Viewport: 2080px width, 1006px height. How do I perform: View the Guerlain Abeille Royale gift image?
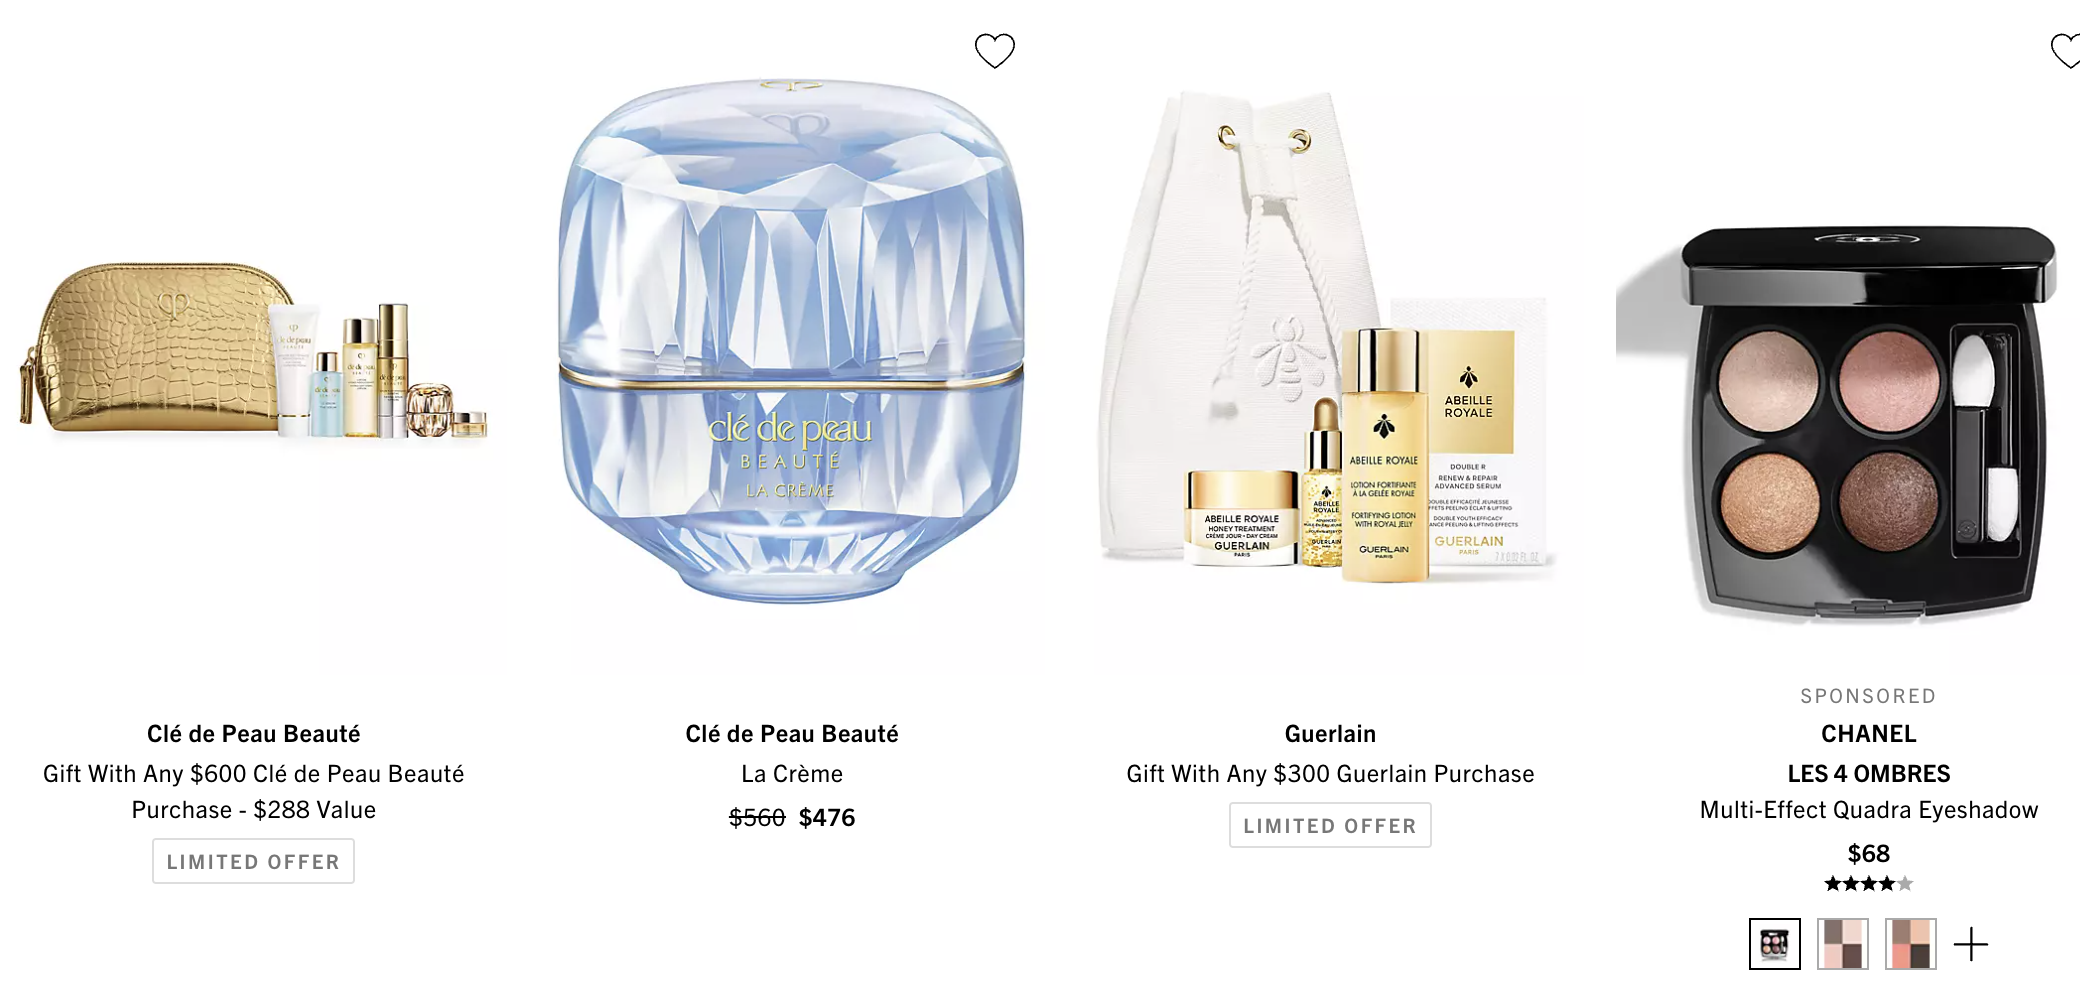pos(1328,340)
